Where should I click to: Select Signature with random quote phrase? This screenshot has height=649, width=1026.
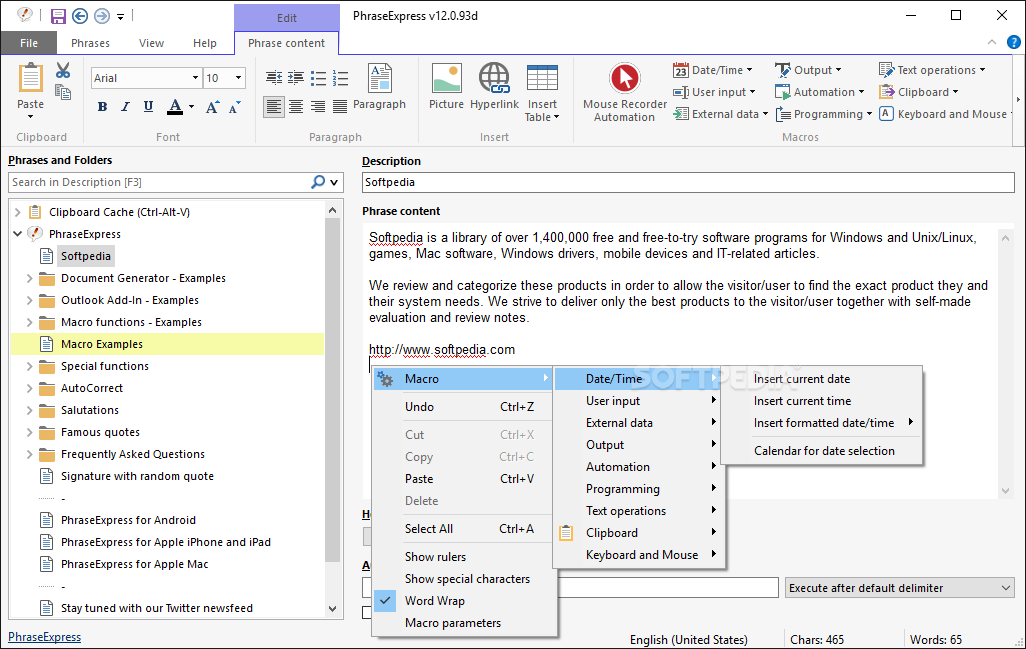[x=137, y=476]
